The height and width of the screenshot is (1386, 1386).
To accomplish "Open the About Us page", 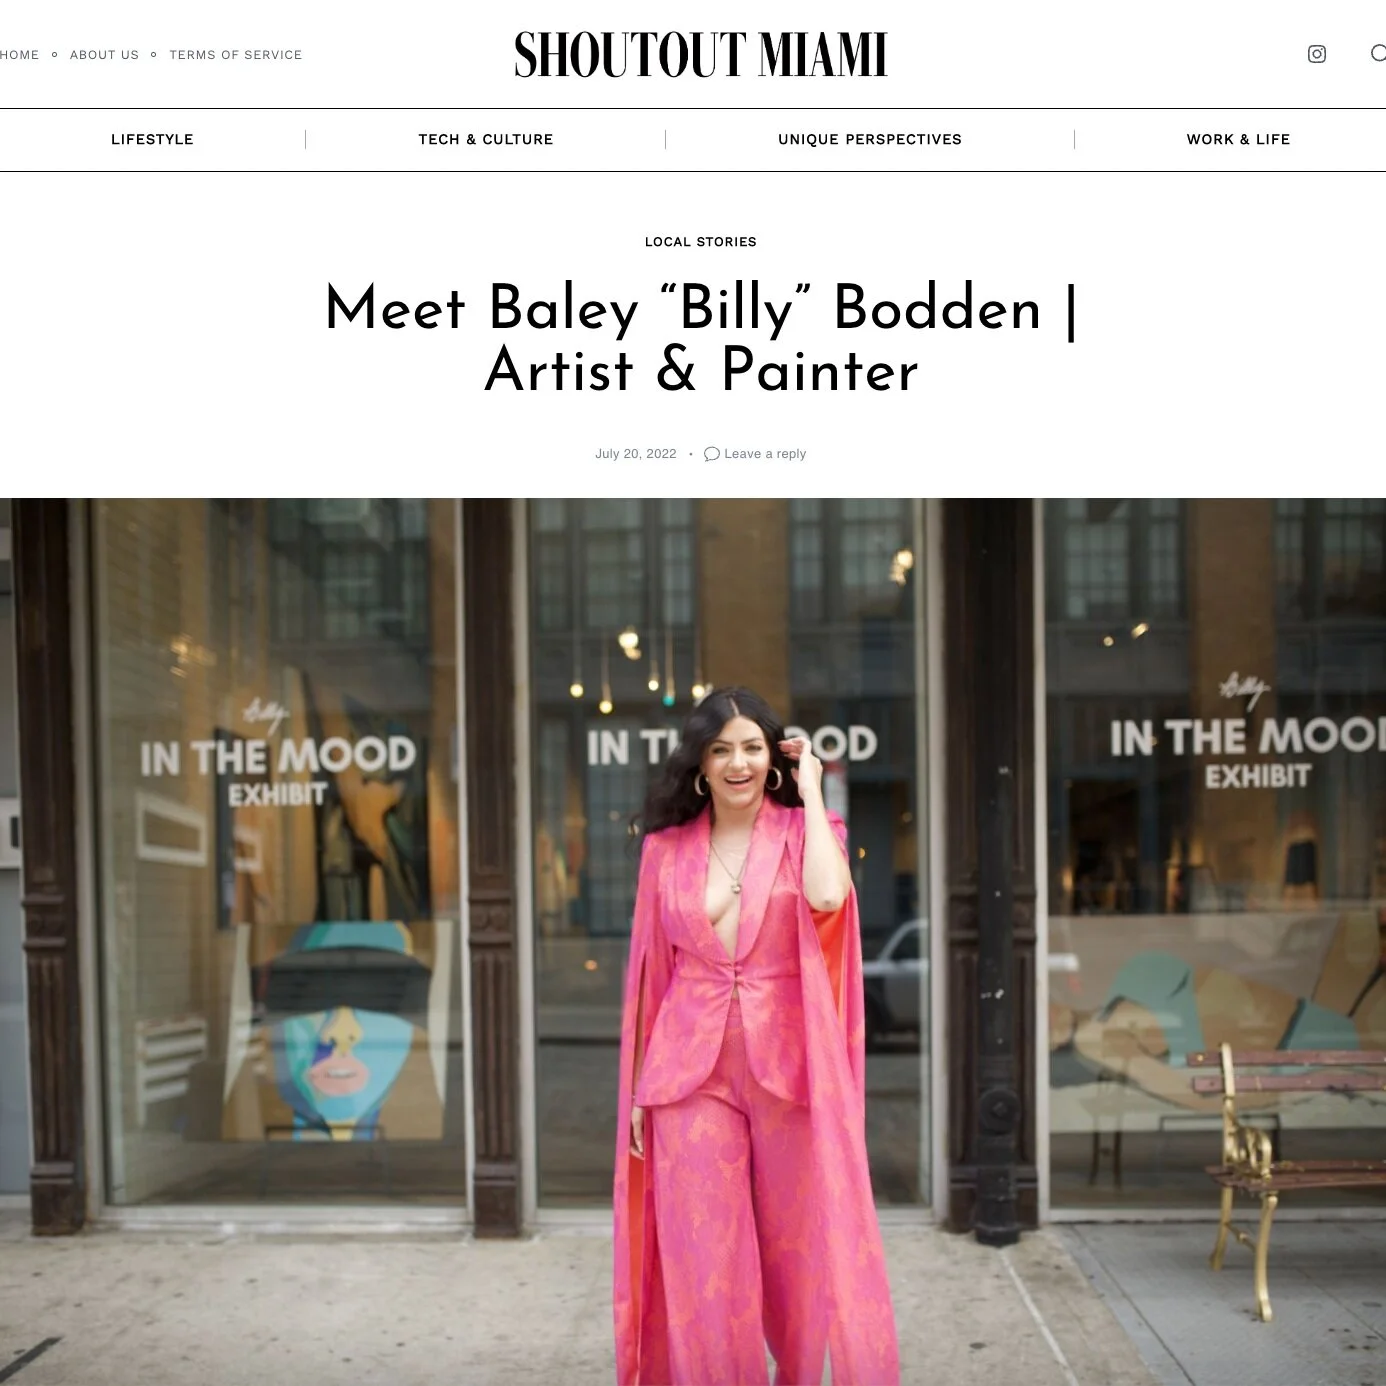I will coord(104,55).
